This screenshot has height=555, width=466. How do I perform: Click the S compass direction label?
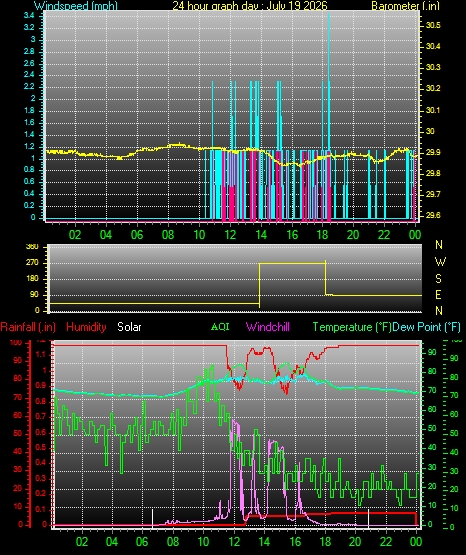click(439, 279)
